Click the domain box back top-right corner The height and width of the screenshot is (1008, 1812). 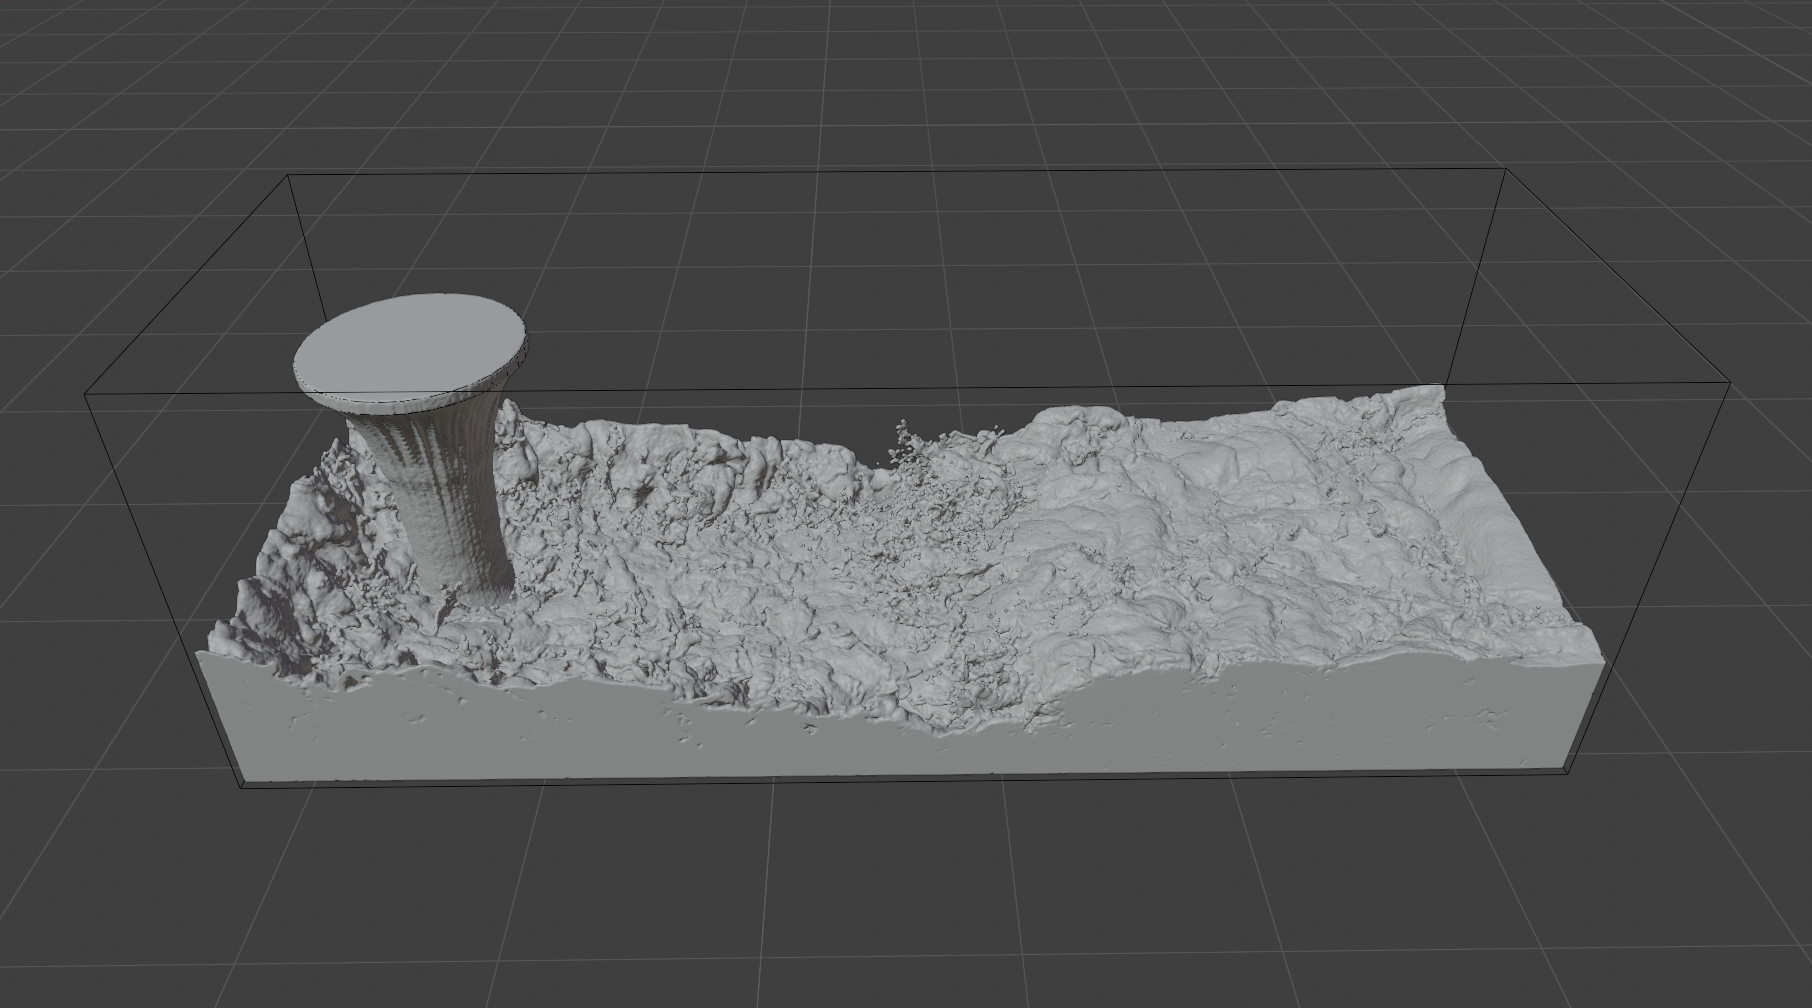1507,170
